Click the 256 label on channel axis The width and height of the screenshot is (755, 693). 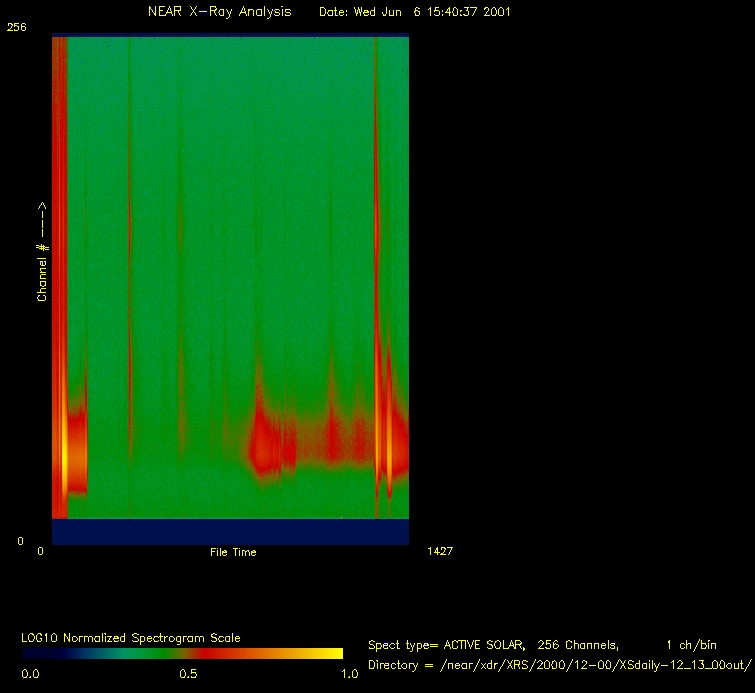click(17, 28)
